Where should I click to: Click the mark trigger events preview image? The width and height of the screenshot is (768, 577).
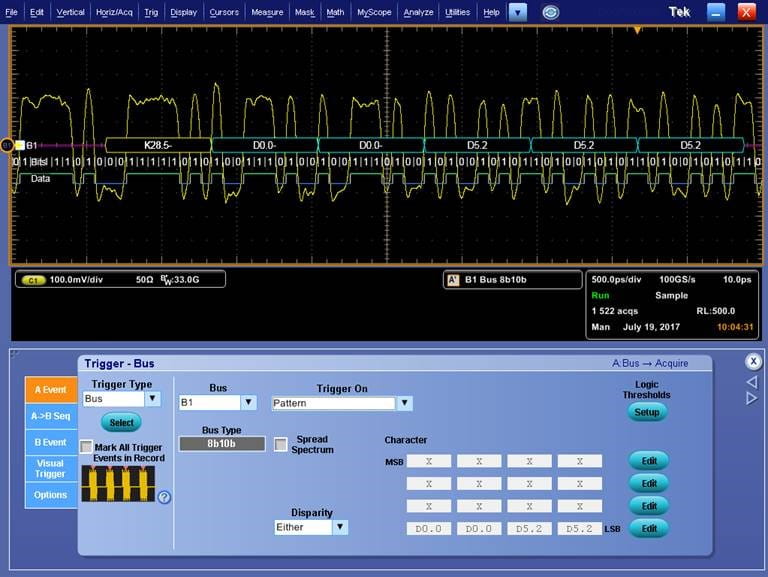coord(118,483)
